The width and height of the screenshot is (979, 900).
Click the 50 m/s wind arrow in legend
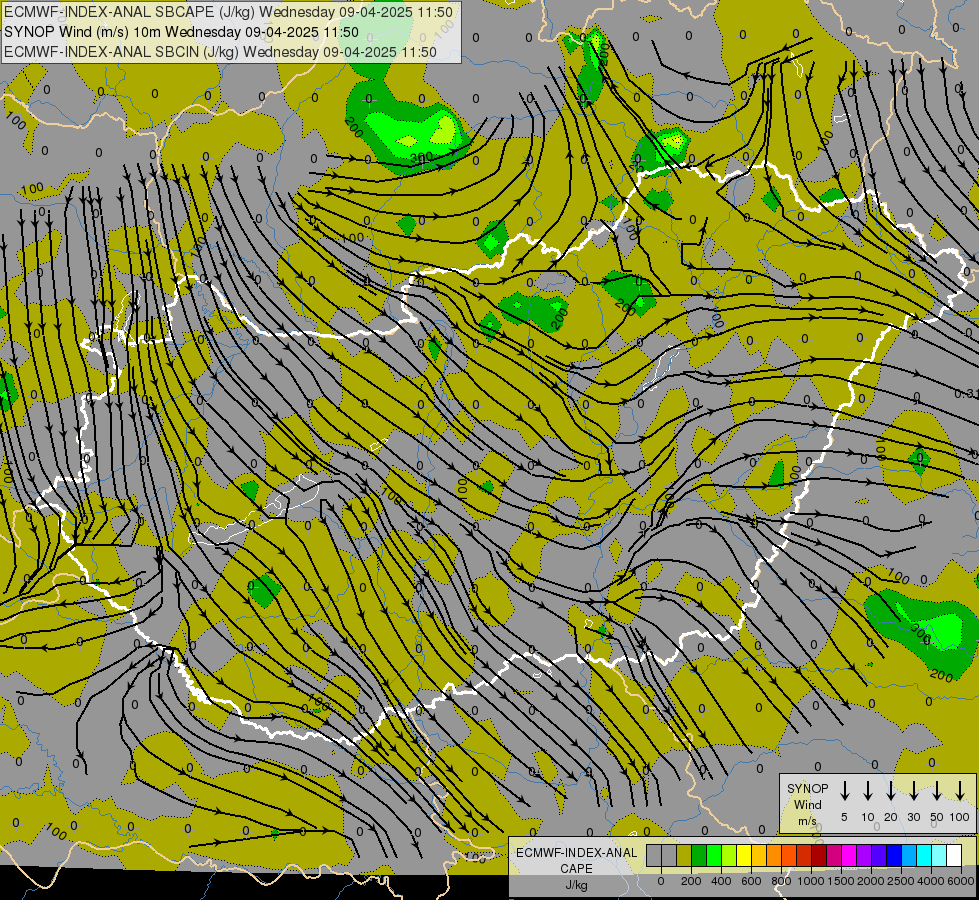click(937, 791)
